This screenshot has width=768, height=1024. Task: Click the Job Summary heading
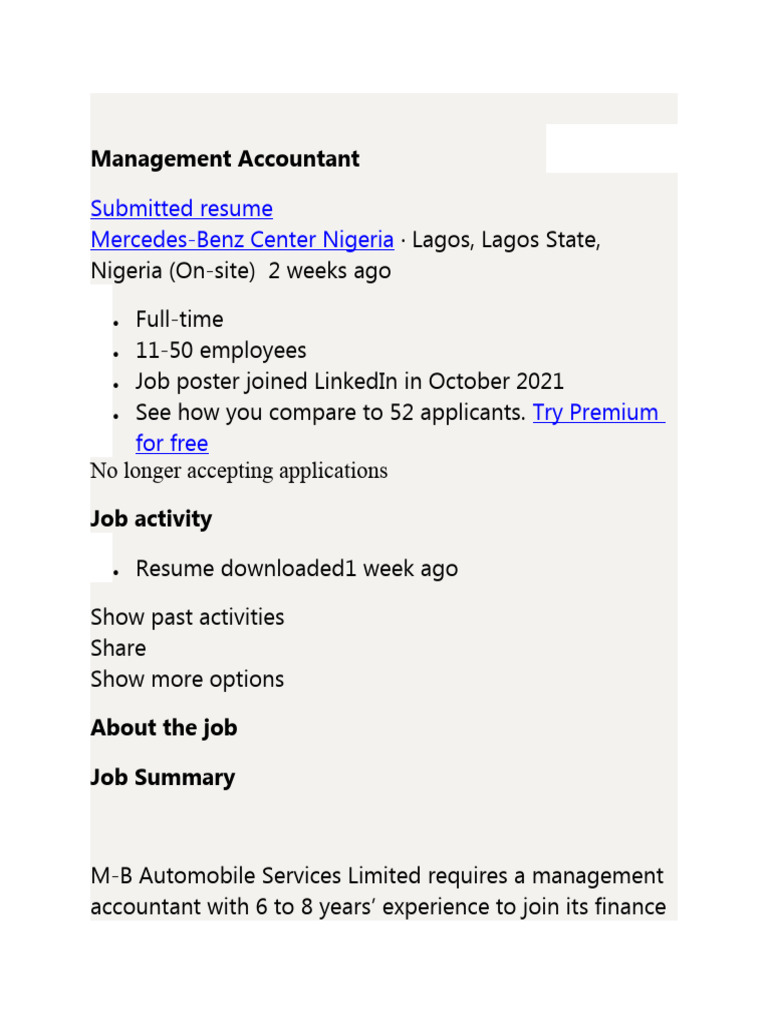(x=163, y=778)
